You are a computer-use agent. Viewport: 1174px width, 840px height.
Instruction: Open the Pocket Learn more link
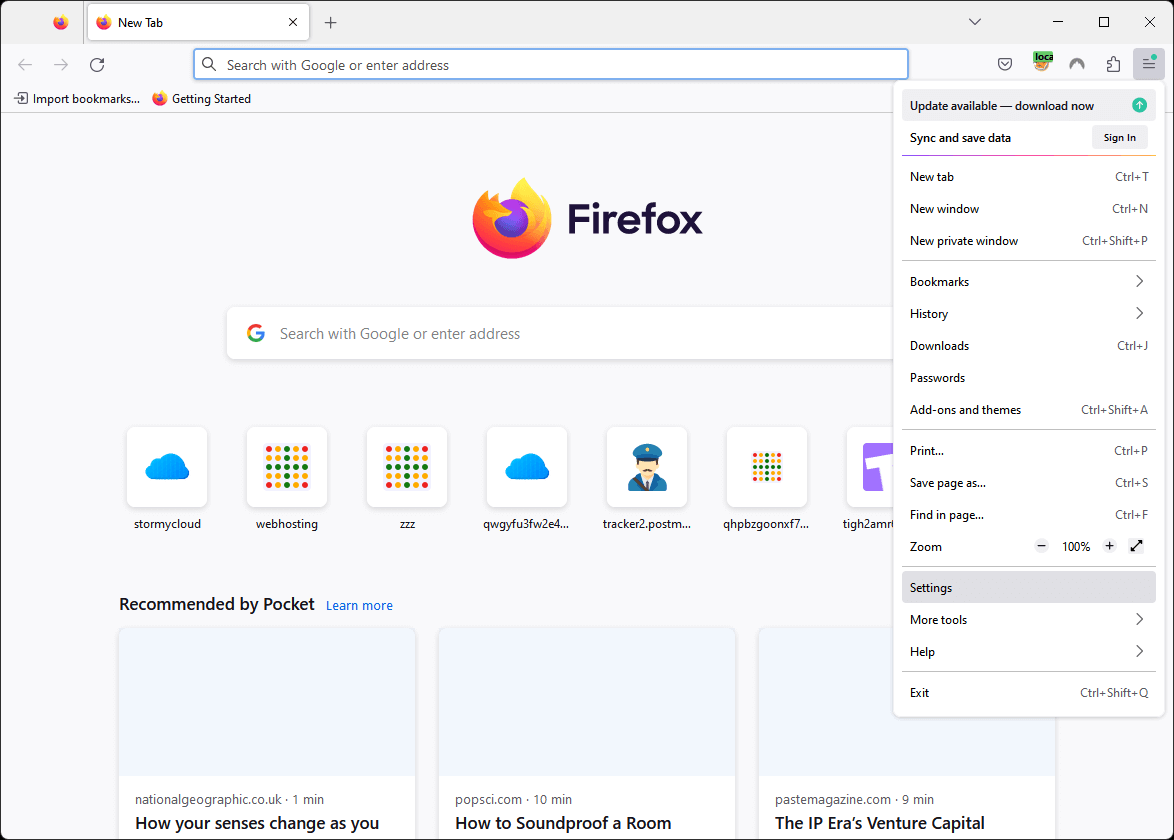click(359, 605)
